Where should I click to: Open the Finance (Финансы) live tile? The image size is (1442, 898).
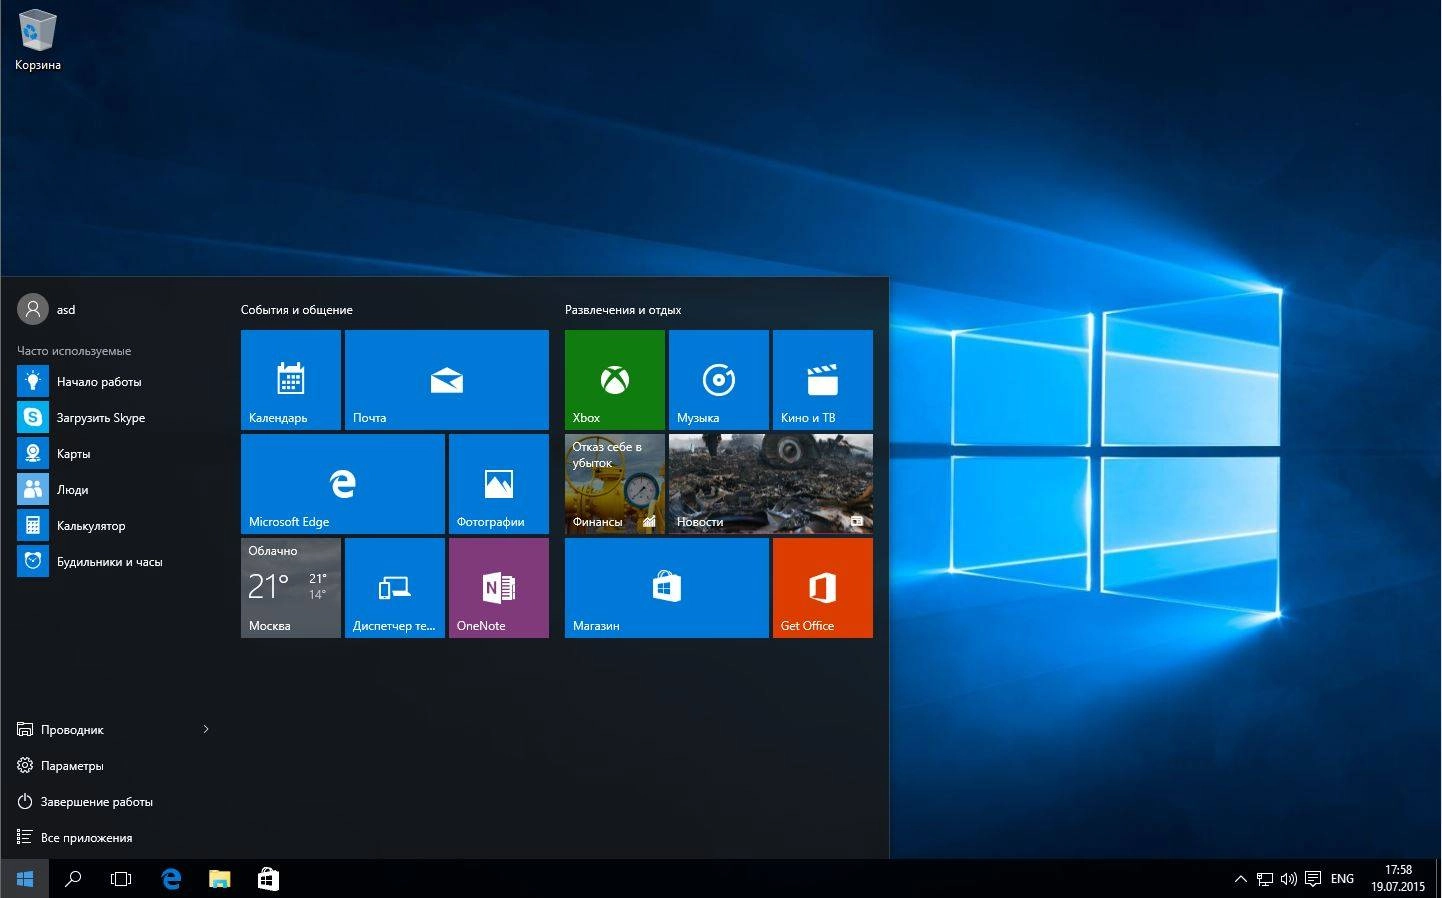pyautogui.click(x=615, y=484)
